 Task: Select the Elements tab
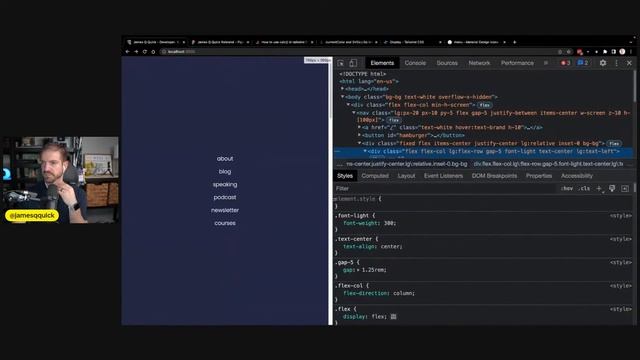click(382, 63)
